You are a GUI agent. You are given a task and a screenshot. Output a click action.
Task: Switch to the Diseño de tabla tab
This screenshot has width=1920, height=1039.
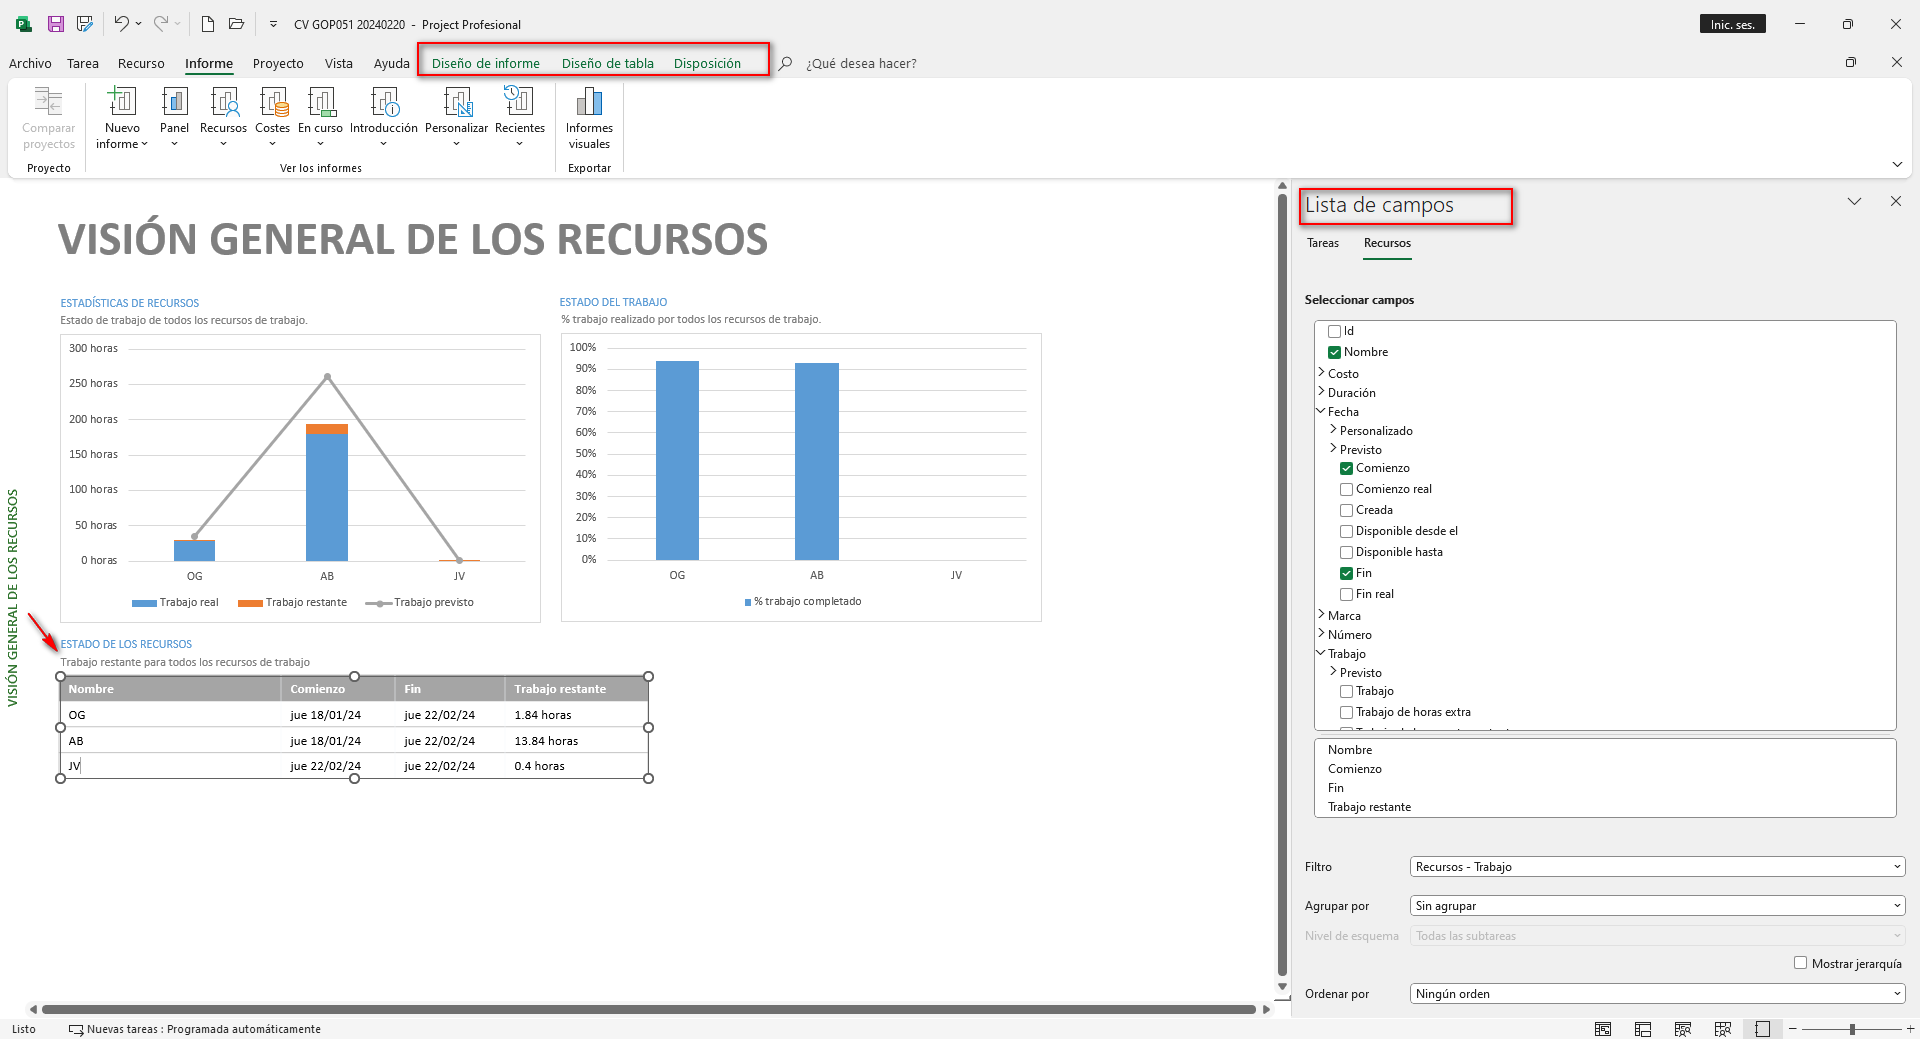[x=607, y=63]
